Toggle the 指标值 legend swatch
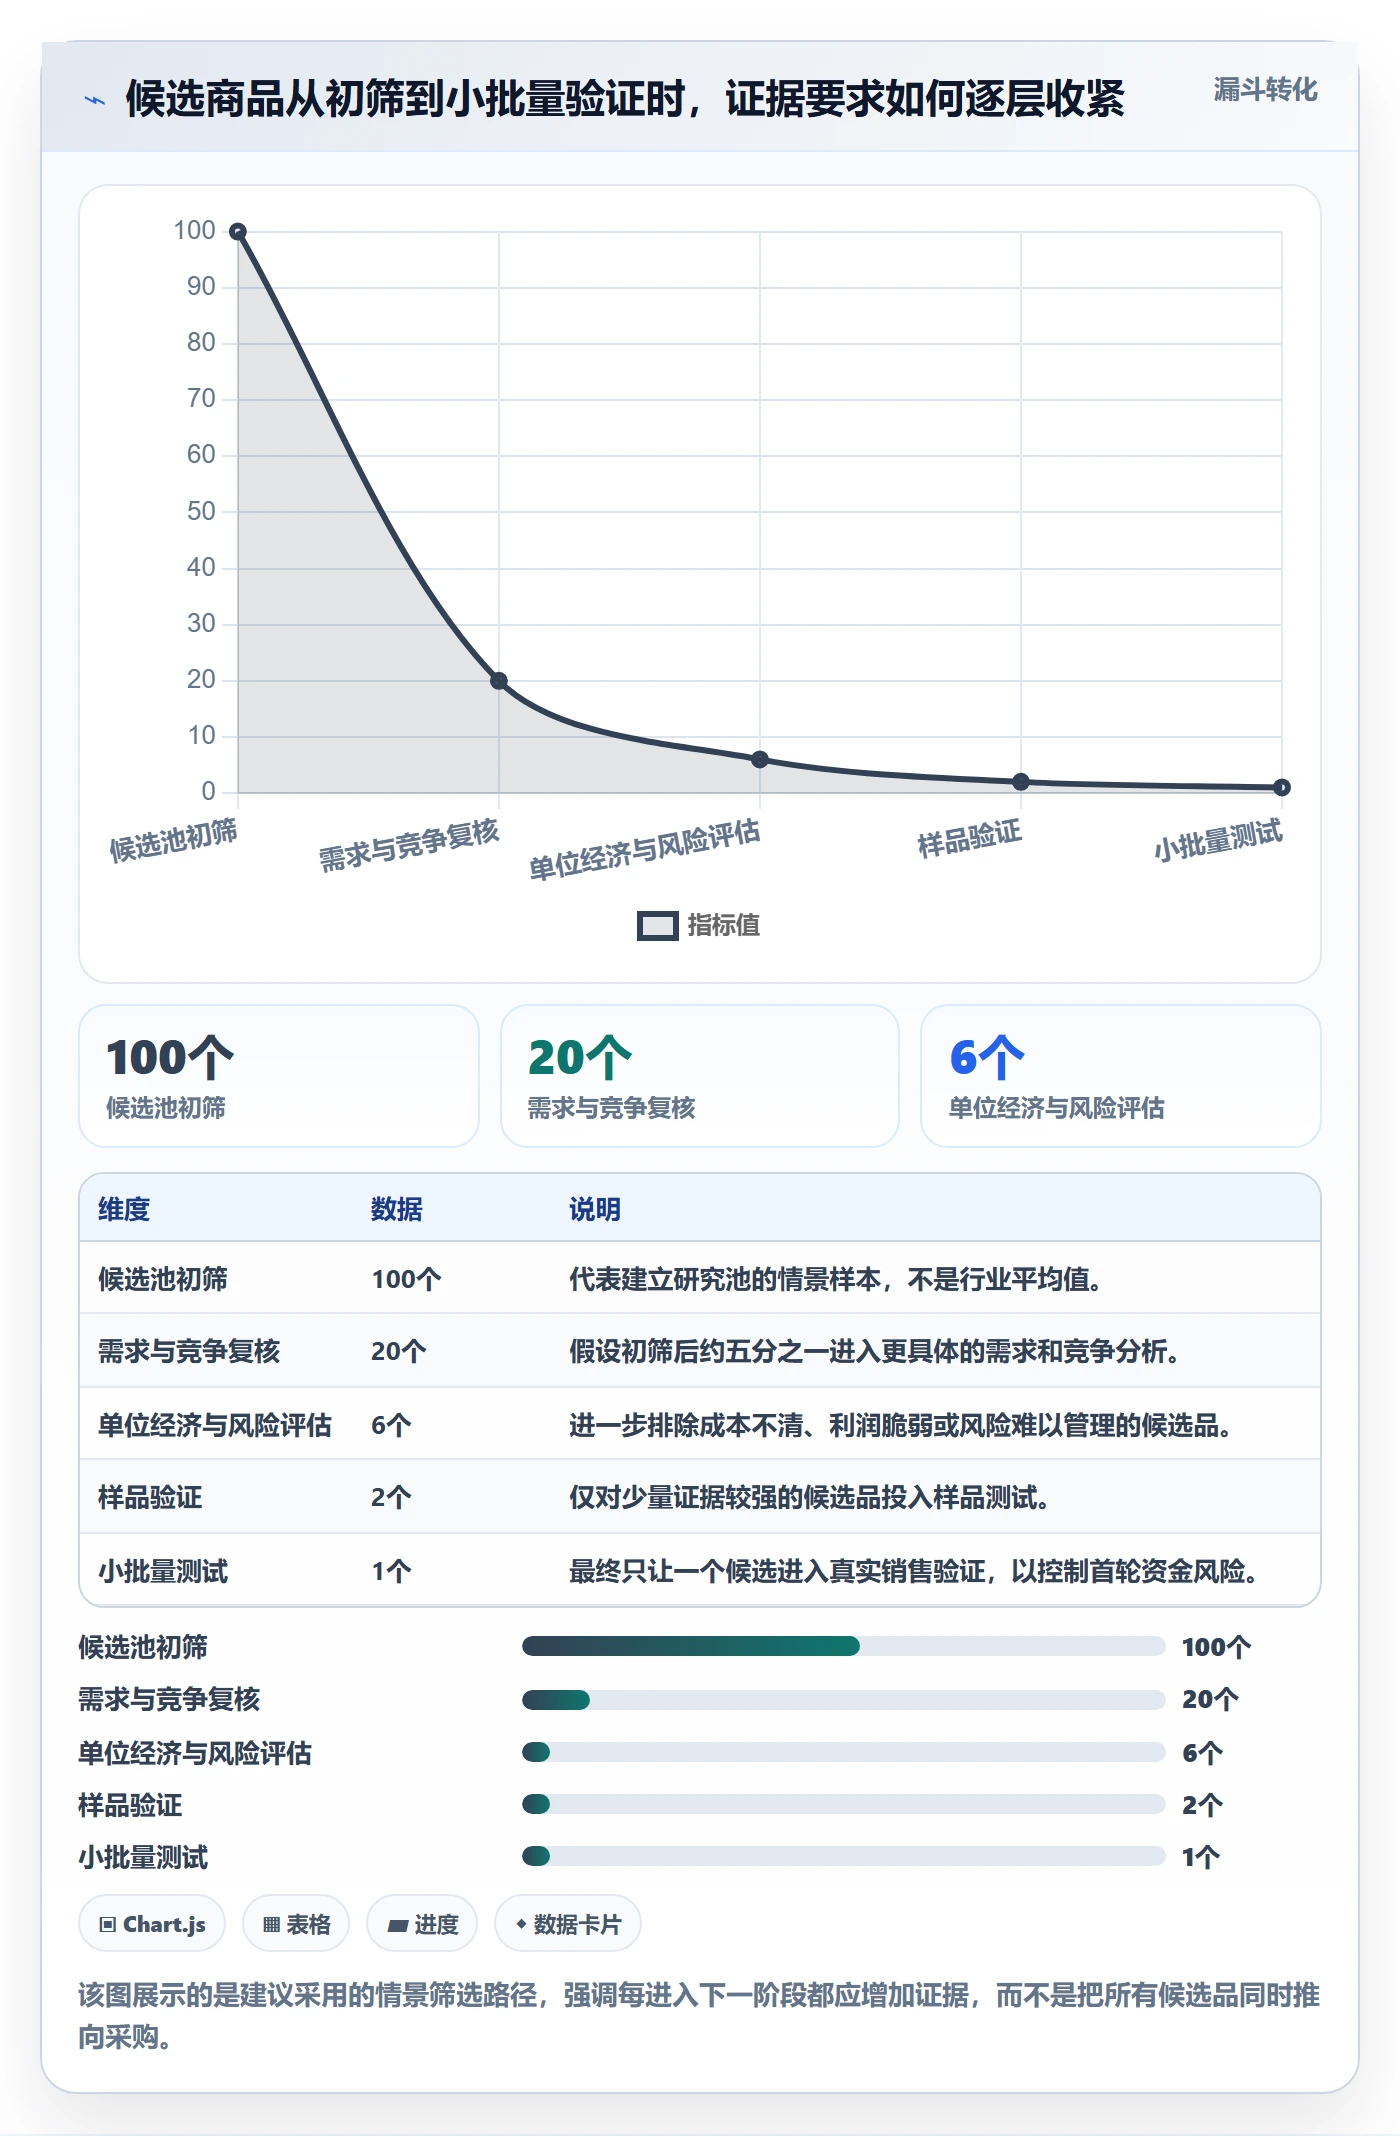 click(x=657, y=926)
